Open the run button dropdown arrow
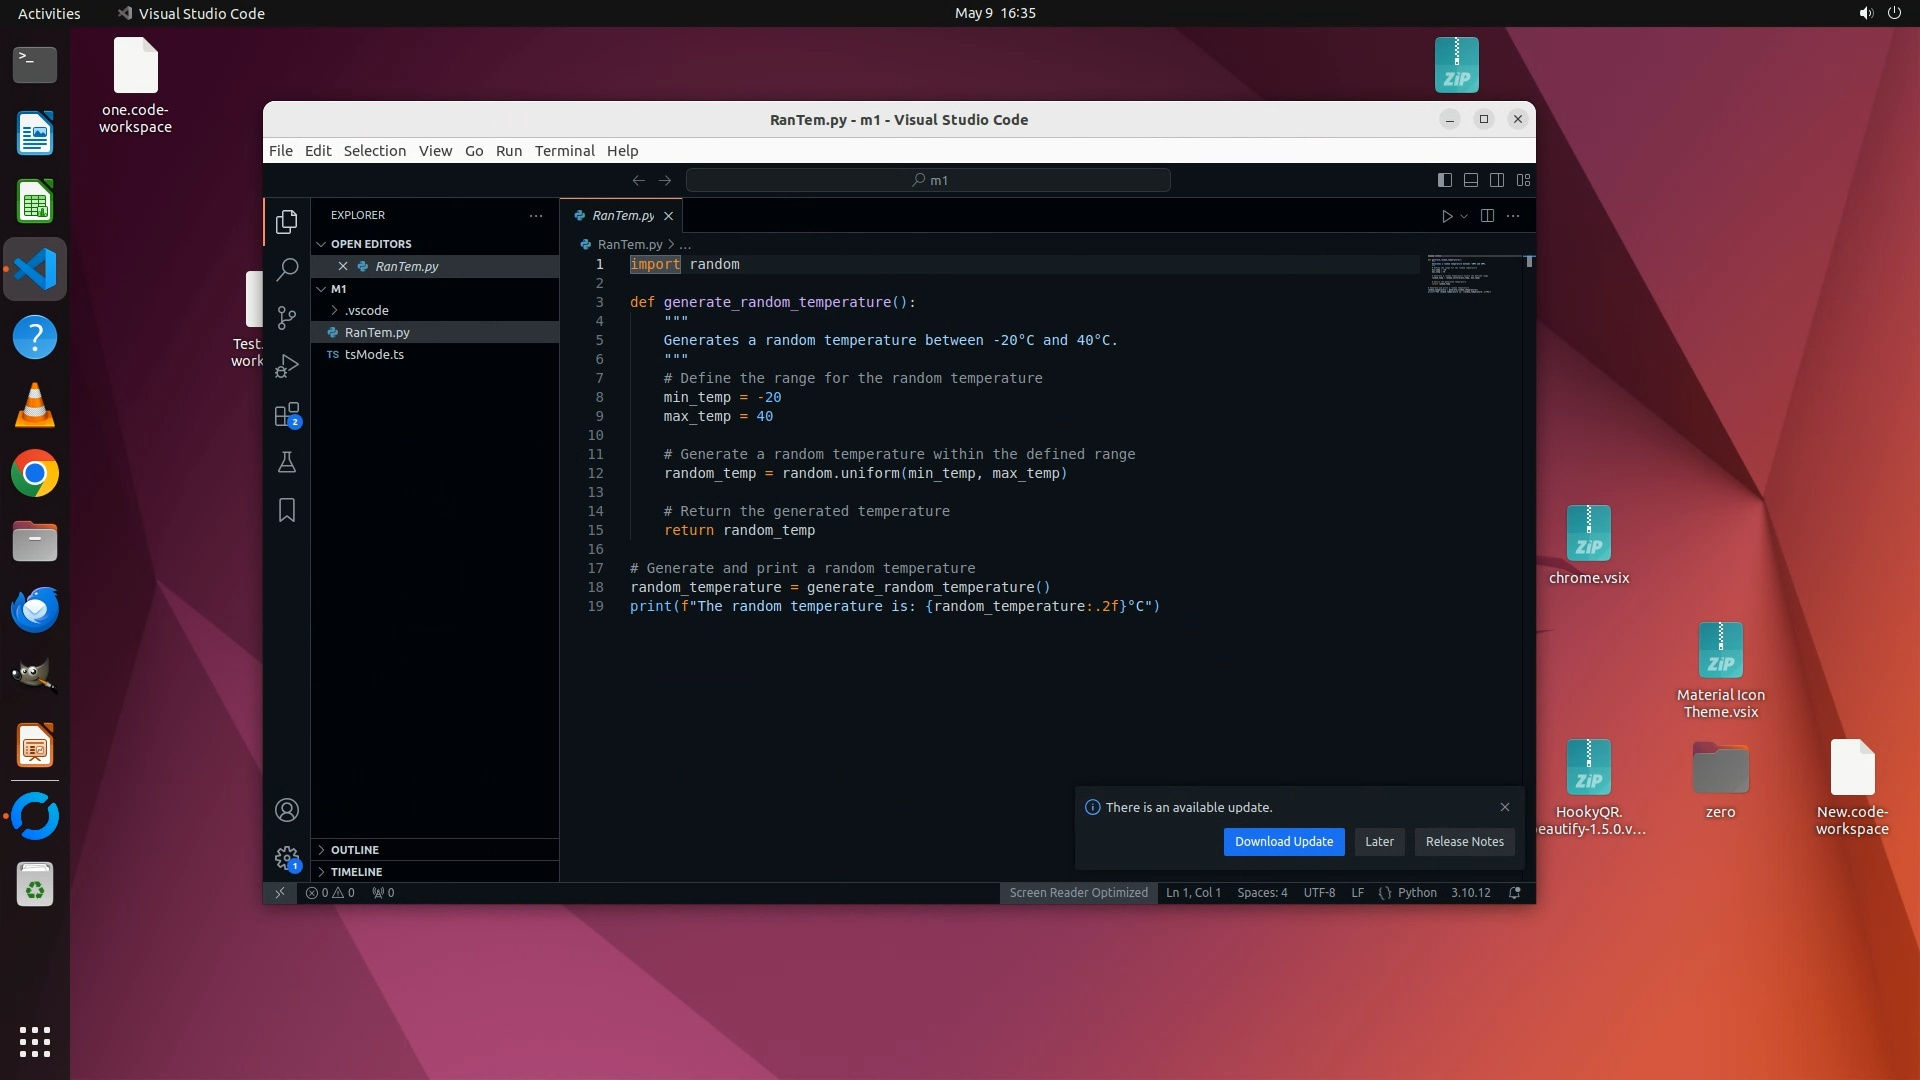Image resolution: width=1920 pixels, height=1080 pixels. 1464,216
